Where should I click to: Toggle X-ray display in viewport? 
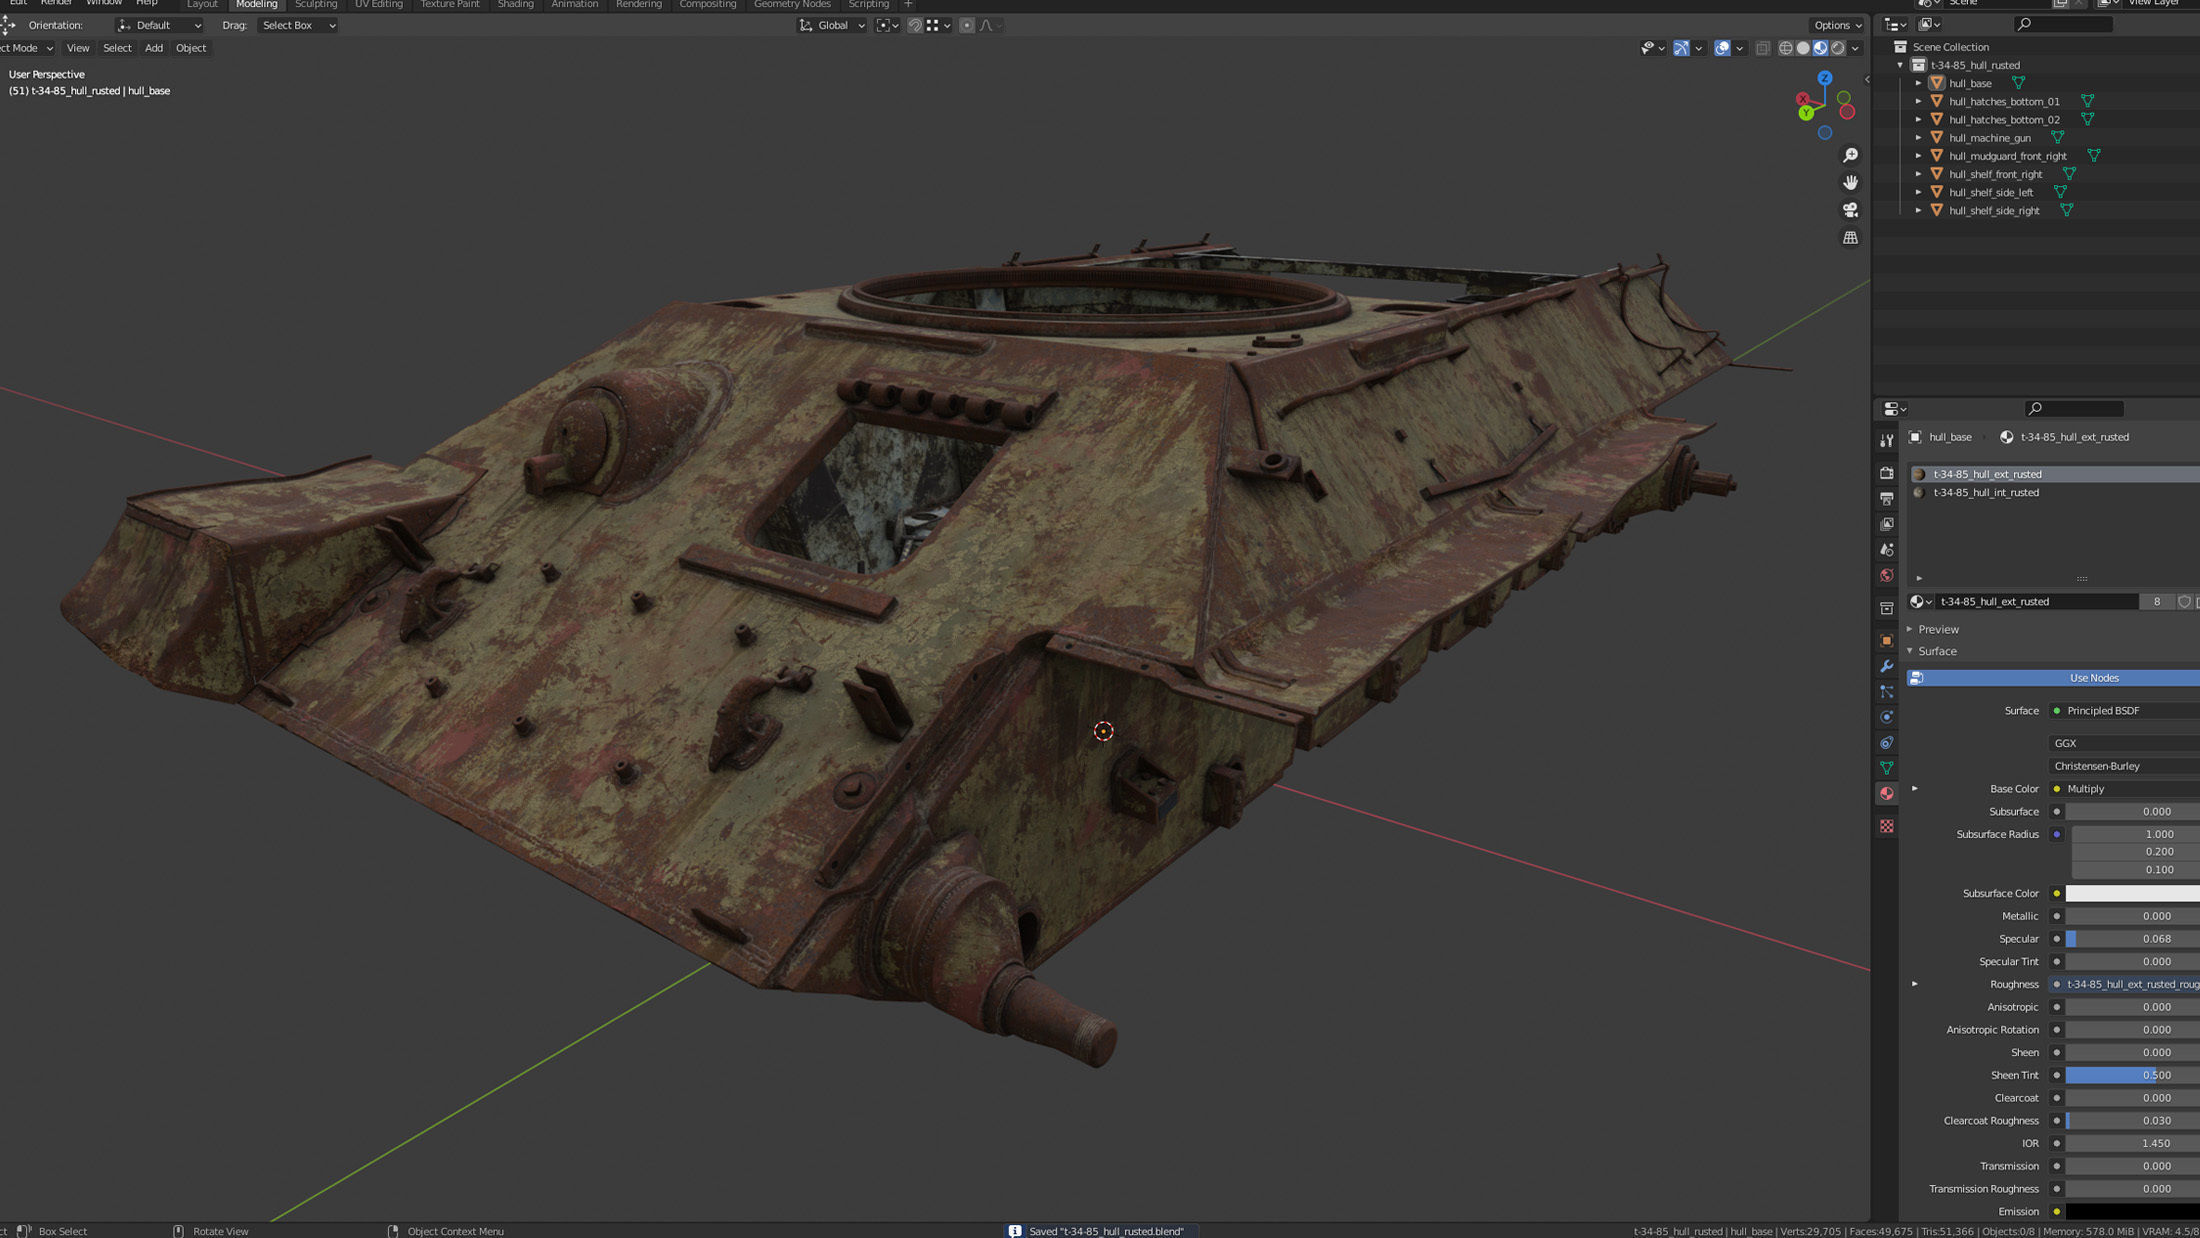click(x=1762, y=48)
